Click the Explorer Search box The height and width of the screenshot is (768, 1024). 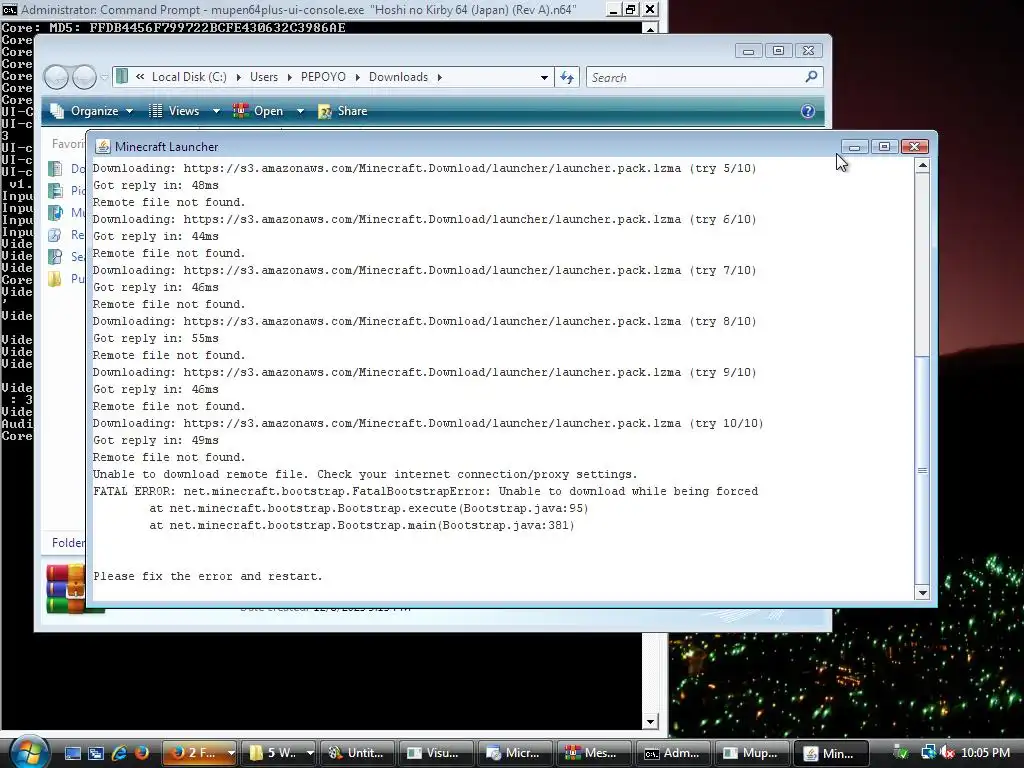point(704,78)
